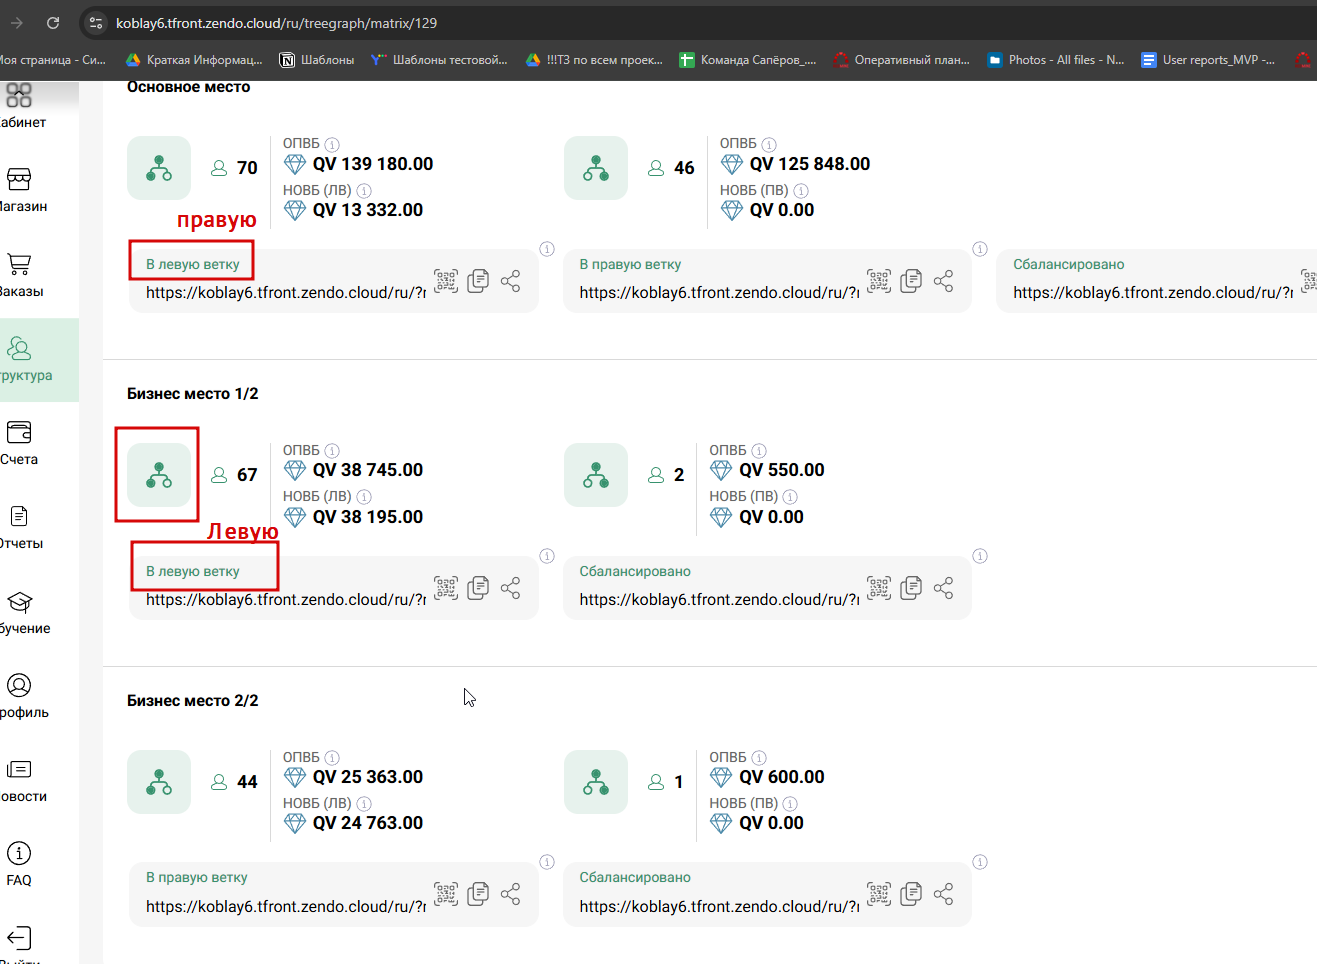Copy the Основное место right-branch link
1317x964 pixels.
(911, 281)
